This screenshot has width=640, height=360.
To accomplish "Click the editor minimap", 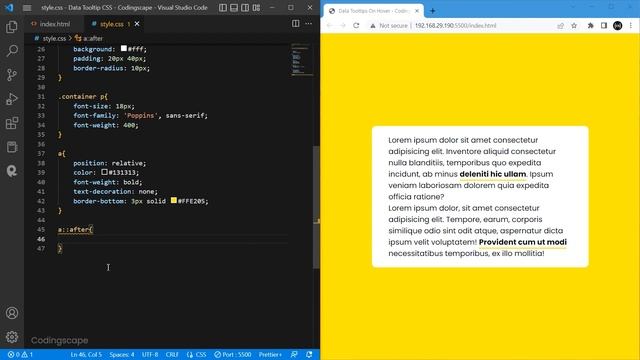I will [302, 60].
